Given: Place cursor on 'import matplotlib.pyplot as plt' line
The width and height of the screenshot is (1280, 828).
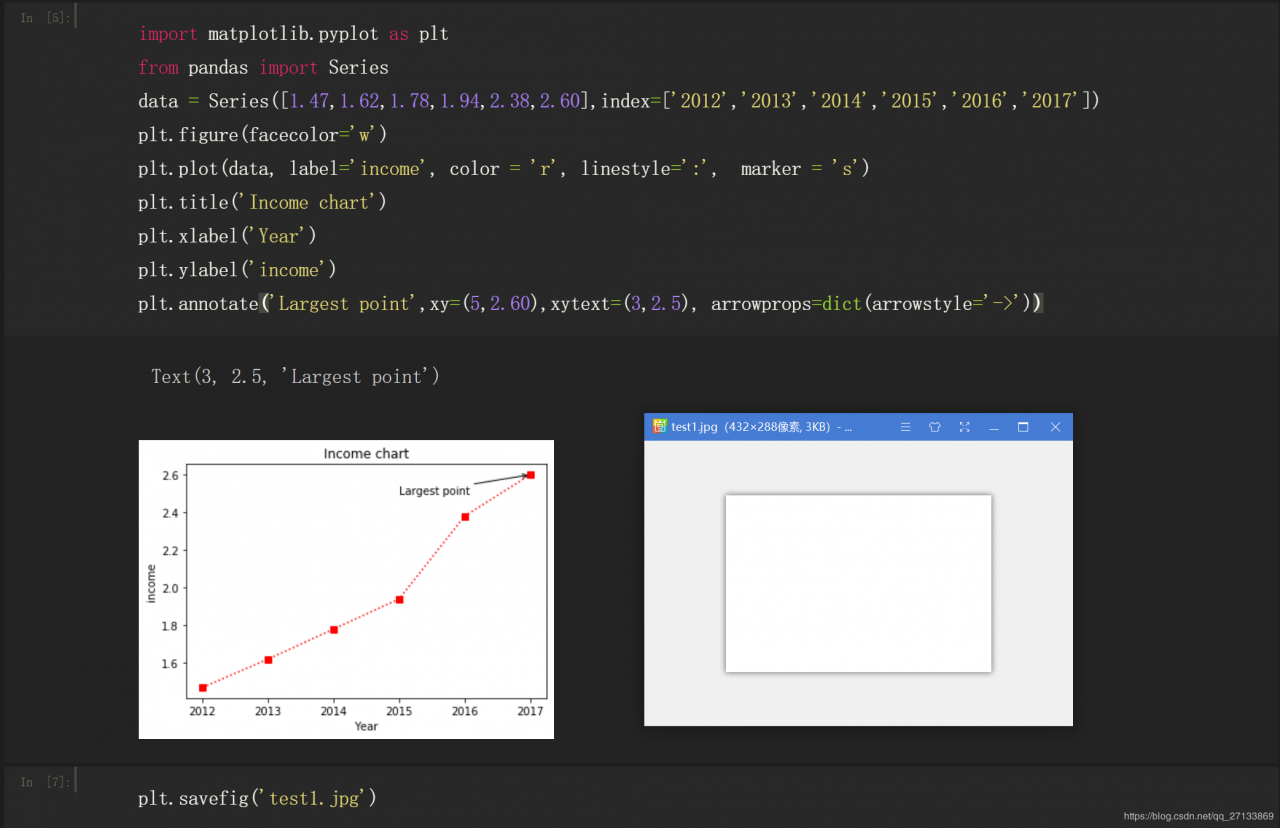Looking at the screenshot, I should click(x=293, y=34).
